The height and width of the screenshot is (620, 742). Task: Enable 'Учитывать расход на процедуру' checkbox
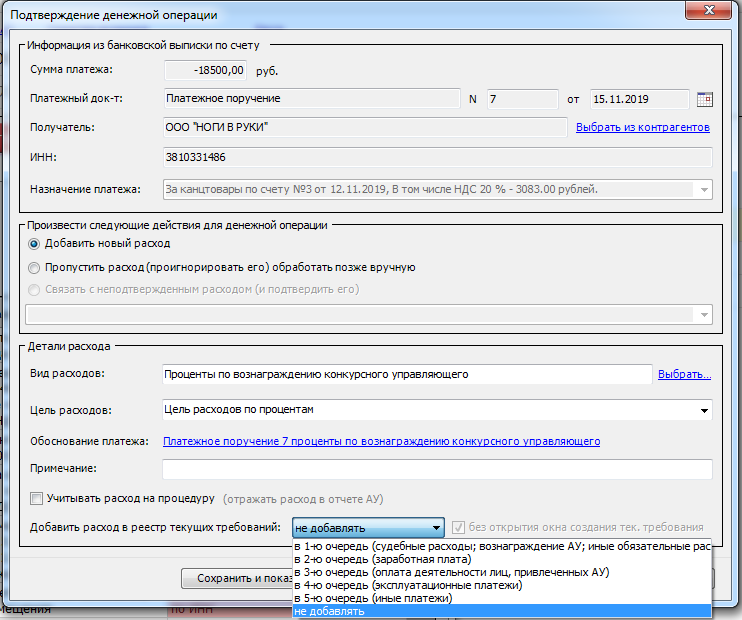[37, 498]
